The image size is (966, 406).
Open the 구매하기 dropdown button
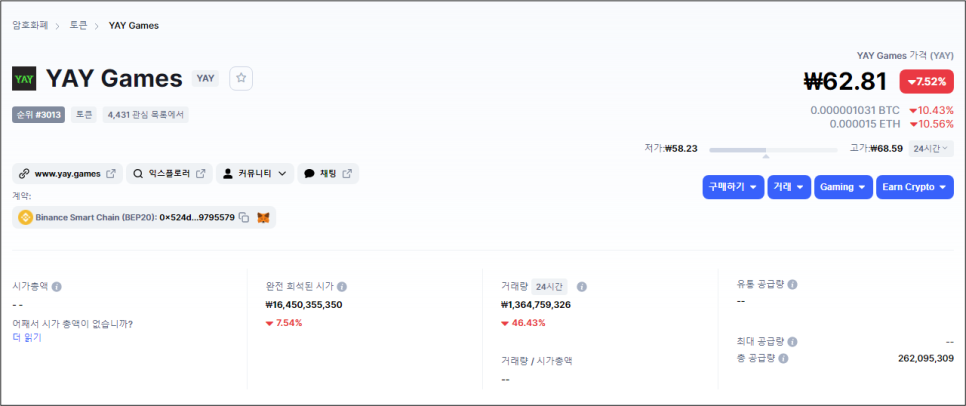pos(733,187)
